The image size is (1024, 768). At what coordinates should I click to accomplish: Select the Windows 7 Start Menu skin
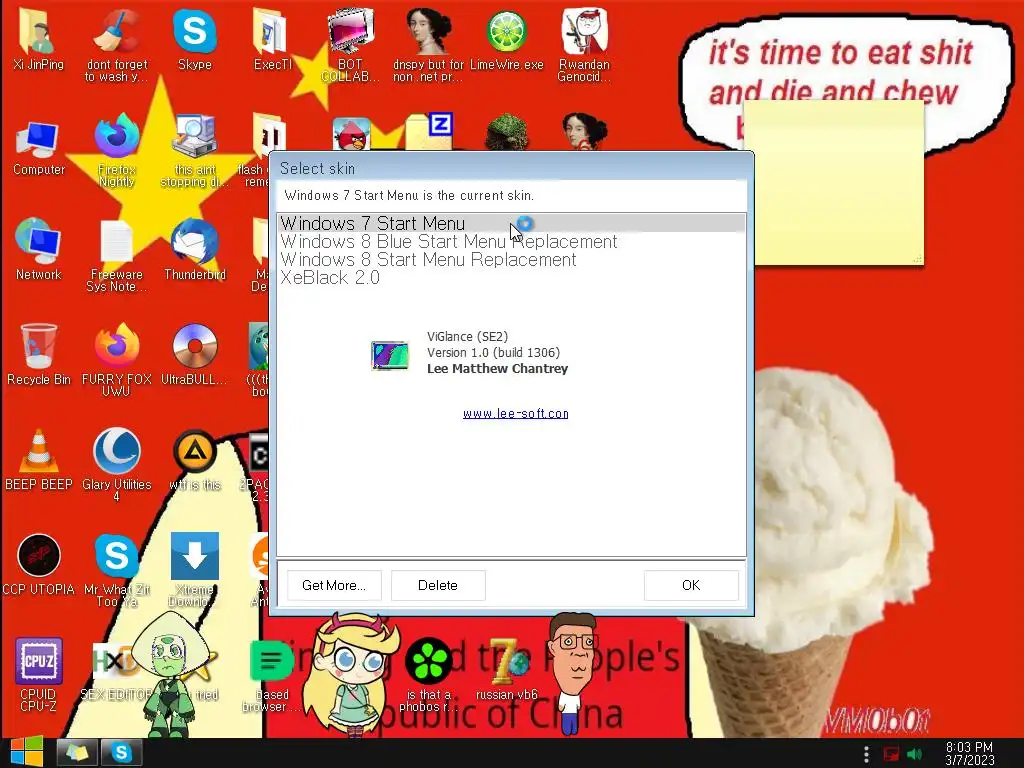point(511,223)
